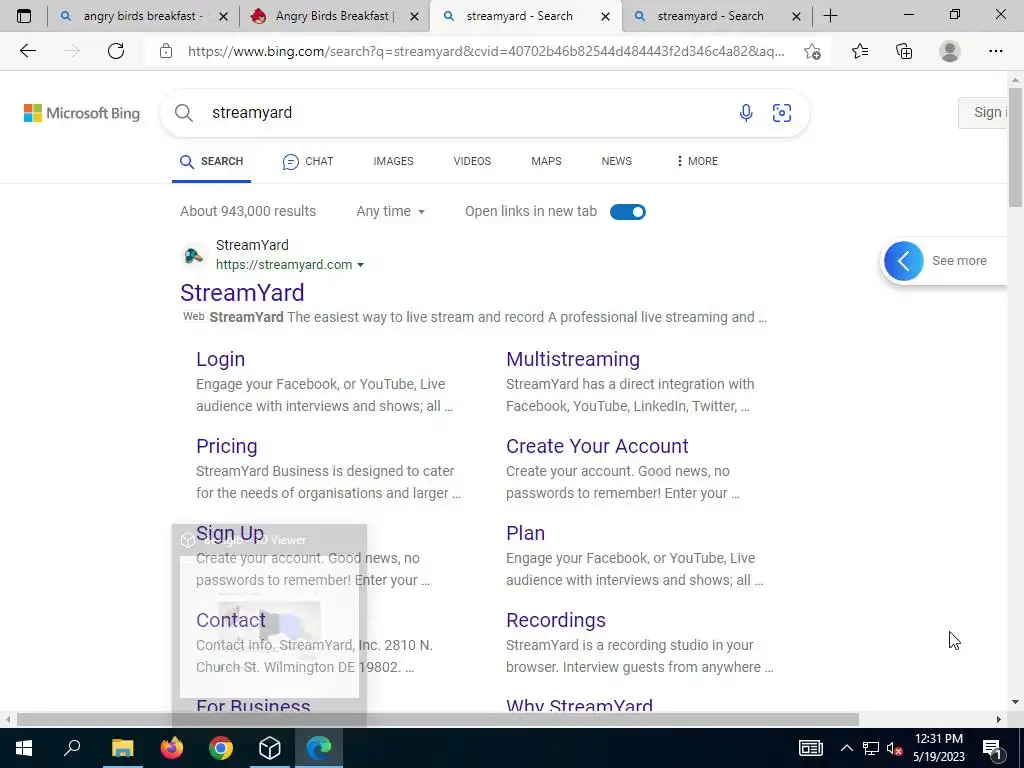Launch Google Chrome from the taskbar
The height and width of the screenshot is (768, 1024).
tap(221, 748)
